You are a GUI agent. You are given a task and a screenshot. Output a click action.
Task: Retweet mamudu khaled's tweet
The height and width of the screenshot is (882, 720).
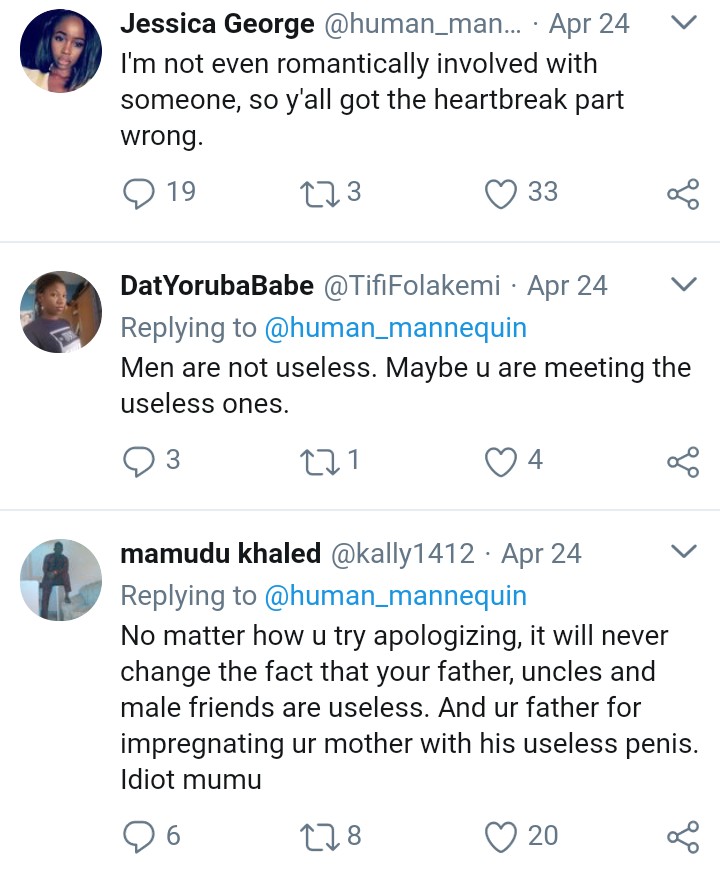click(316, 836)
